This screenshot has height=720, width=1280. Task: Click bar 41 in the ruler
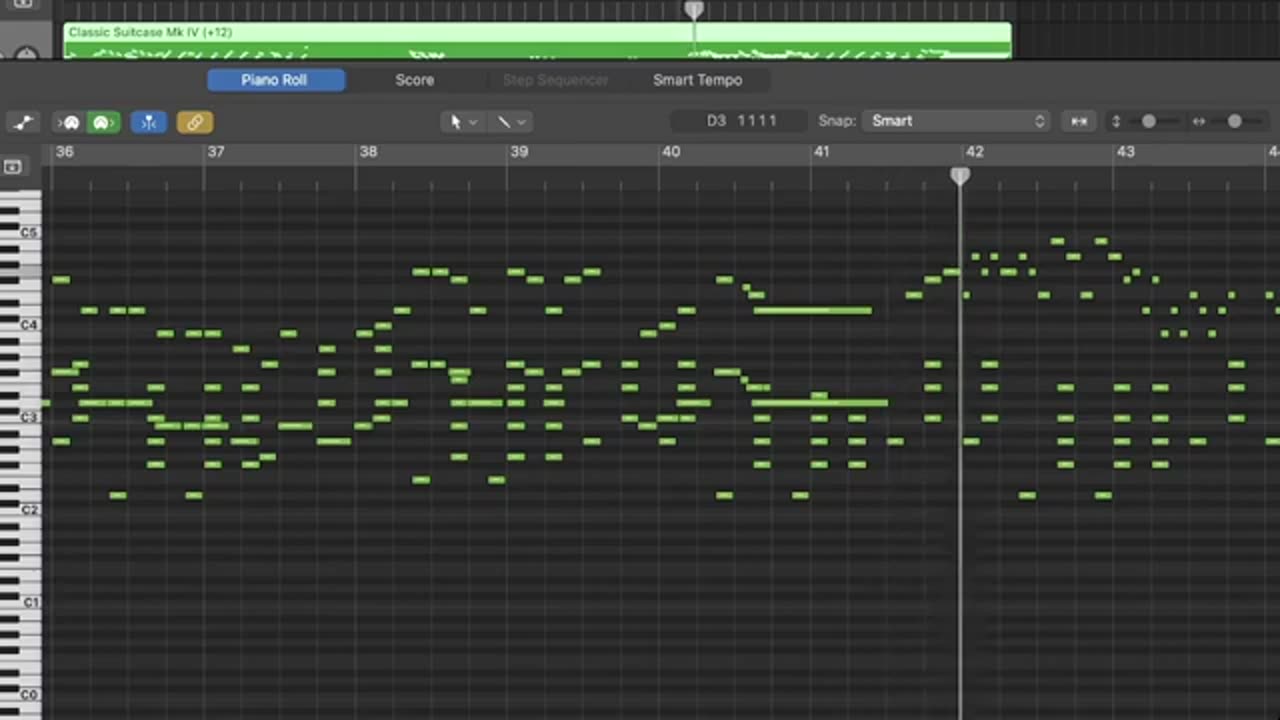[821, 152]
